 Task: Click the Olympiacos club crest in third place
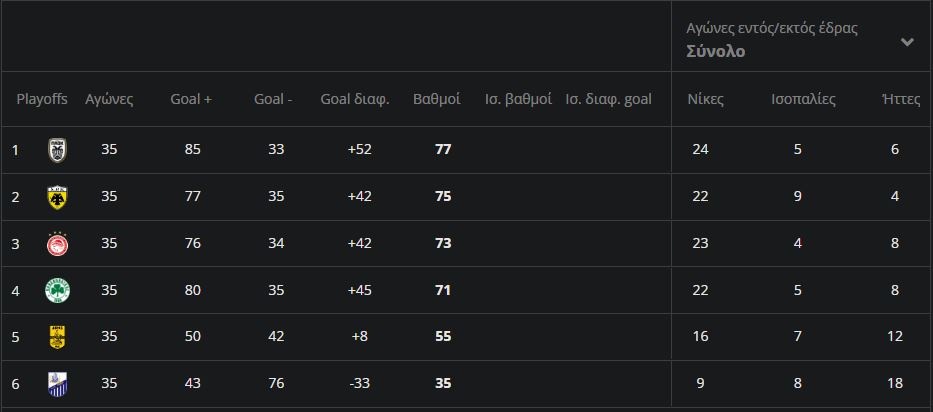57,244
